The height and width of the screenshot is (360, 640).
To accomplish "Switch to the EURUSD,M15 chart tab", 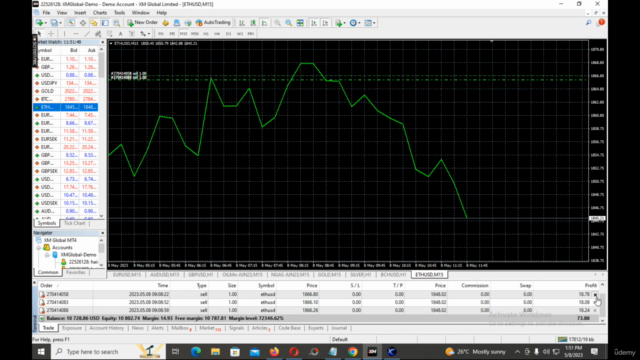I will point(127,275).
